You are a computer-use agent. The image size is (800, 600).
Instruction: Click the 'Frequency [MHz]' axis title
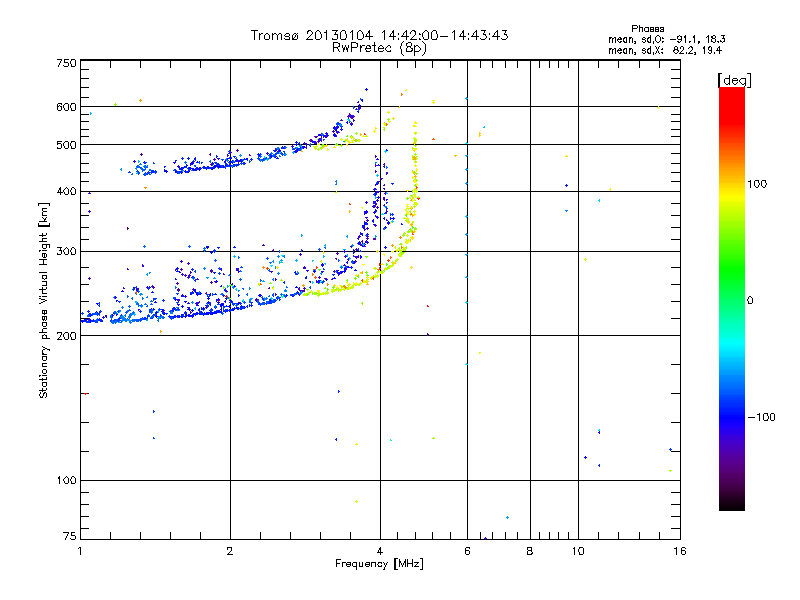[379, 564]
